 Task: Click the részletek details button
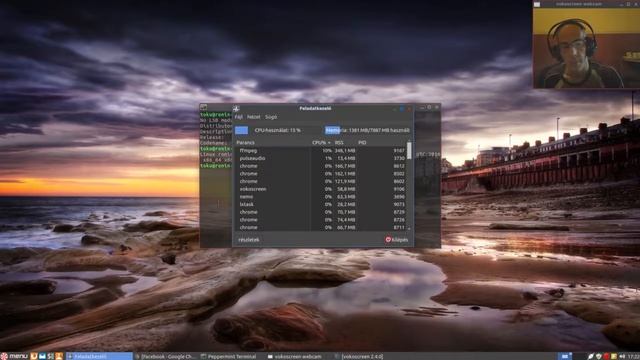click(x=249, y=240)
